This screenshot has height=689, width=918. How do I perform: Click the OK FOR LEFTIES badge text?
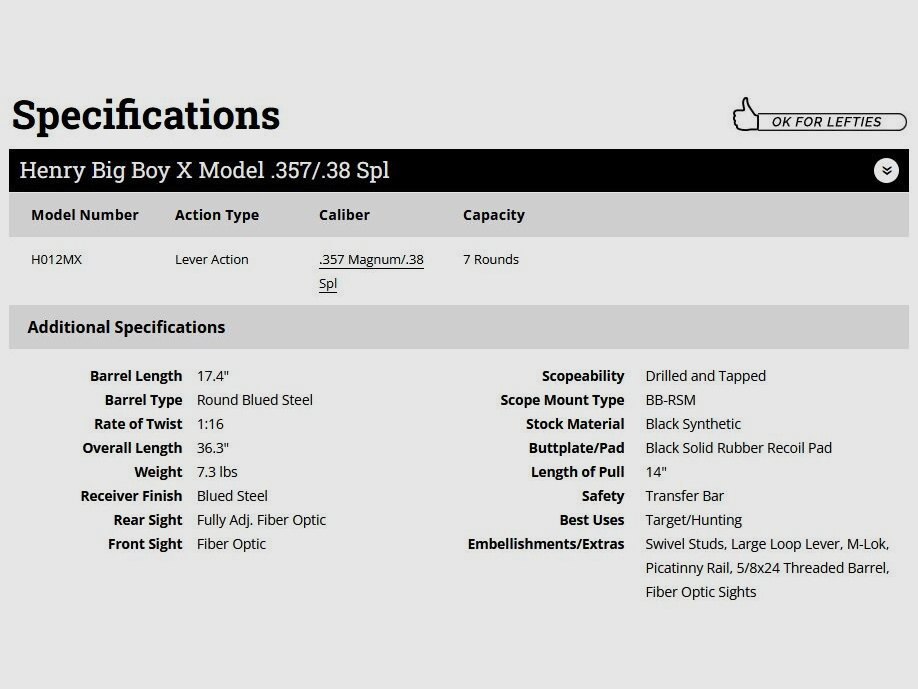point(826,122)
